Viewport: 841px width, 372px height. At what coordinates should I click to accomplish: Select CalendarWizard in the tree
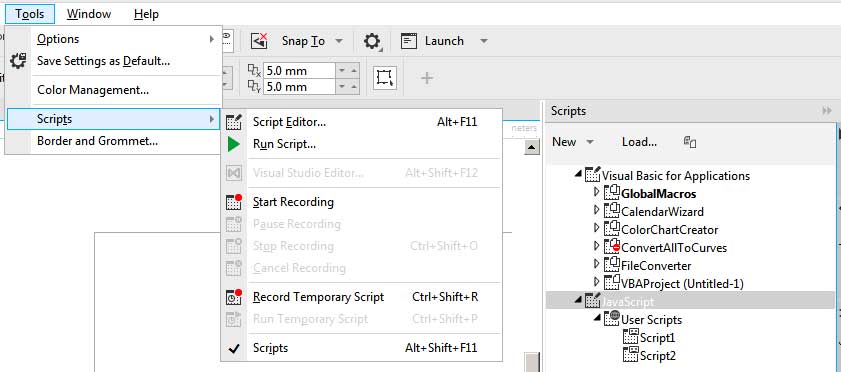click(662, 212)
